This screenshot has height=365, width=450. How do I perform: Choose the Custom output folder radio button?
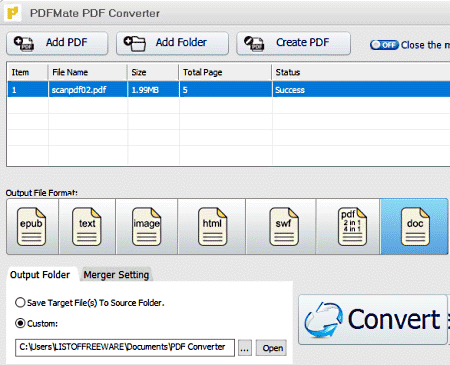pos(20,323)
